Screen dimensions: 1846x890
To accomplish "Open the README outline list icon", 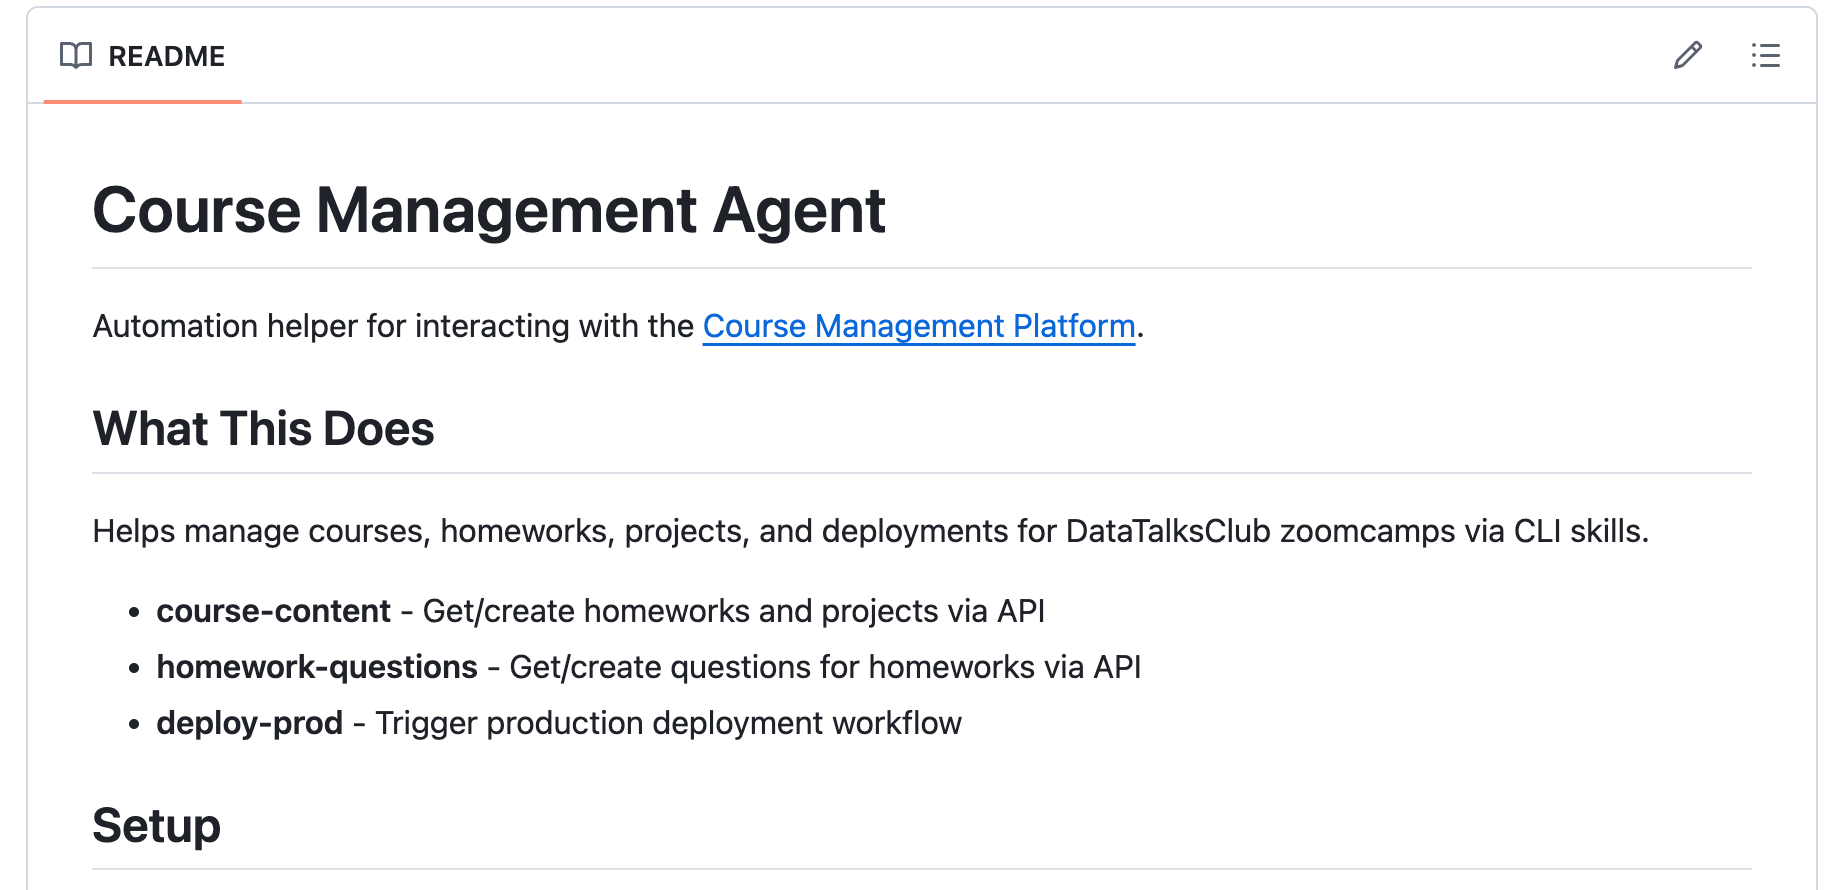I will [x=1766, y=55].
